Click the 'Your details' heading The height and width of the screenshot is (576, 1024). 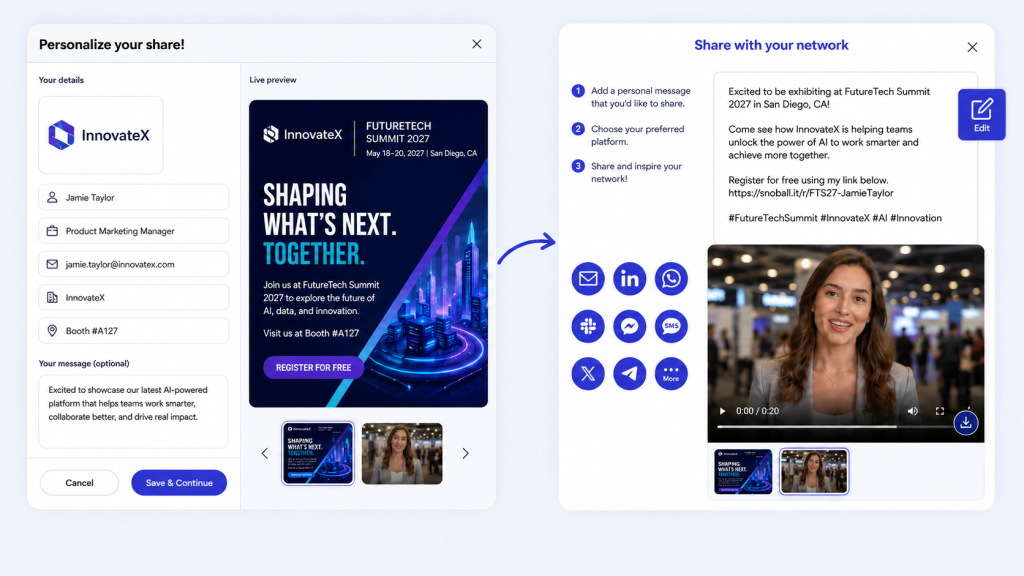[x=61, y=80]
